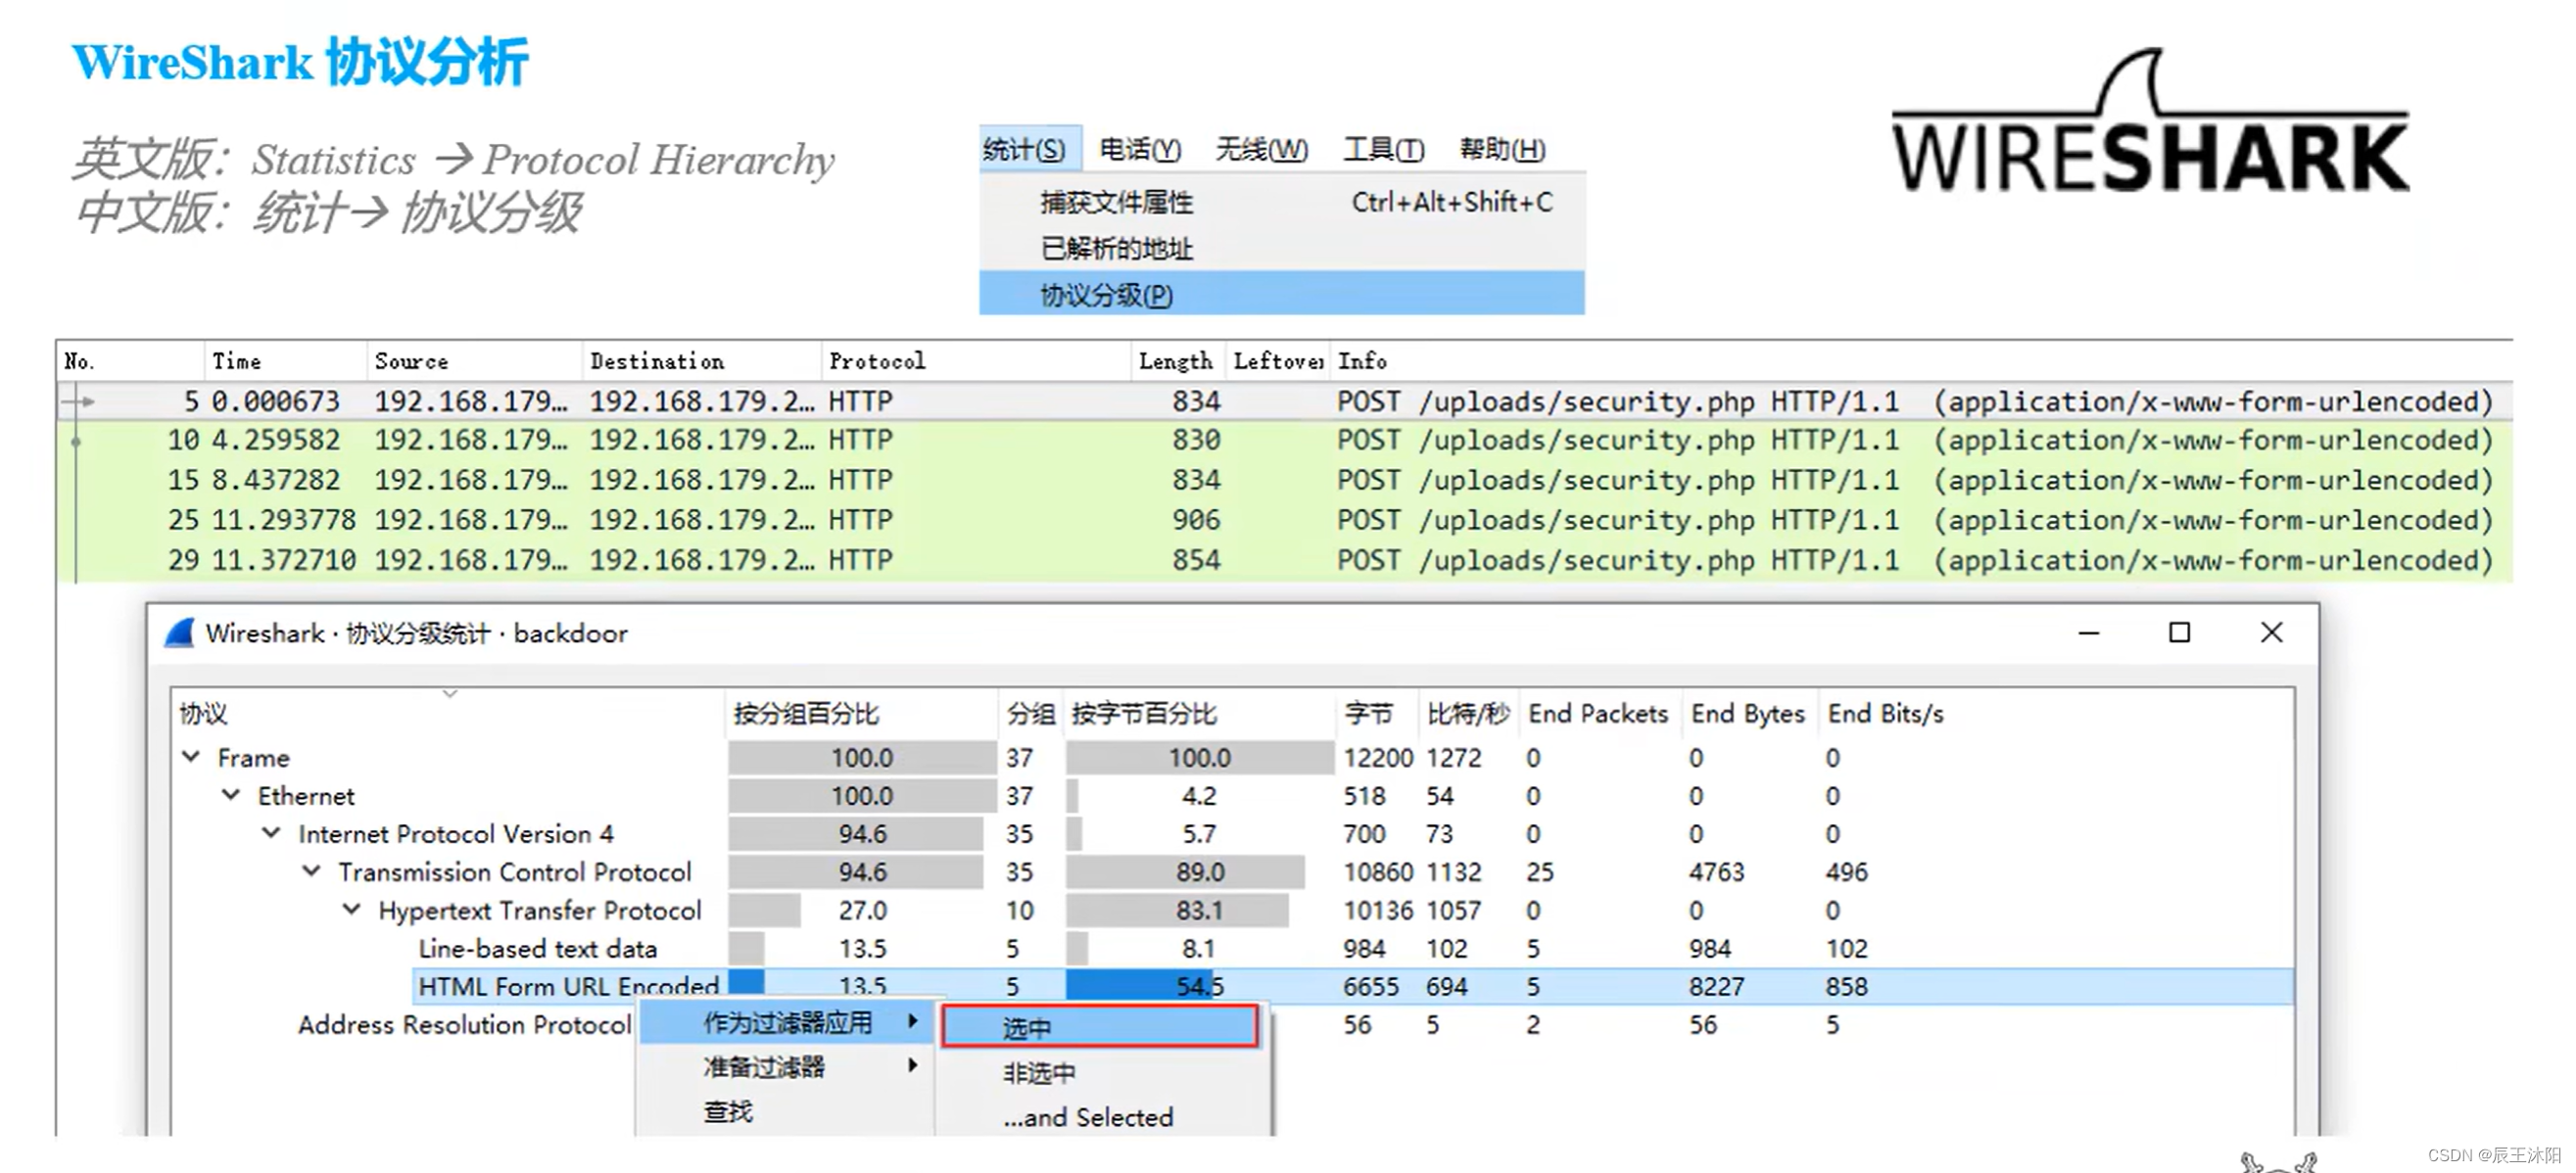Click the 89.0 byte percentage bar for TCP
Screen dimensions: 2576x1173
click(x=1186, y=872)
